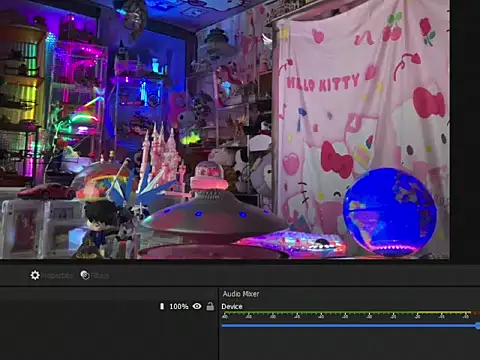Open source Properties via gear icon

click(x=35, y=275)
